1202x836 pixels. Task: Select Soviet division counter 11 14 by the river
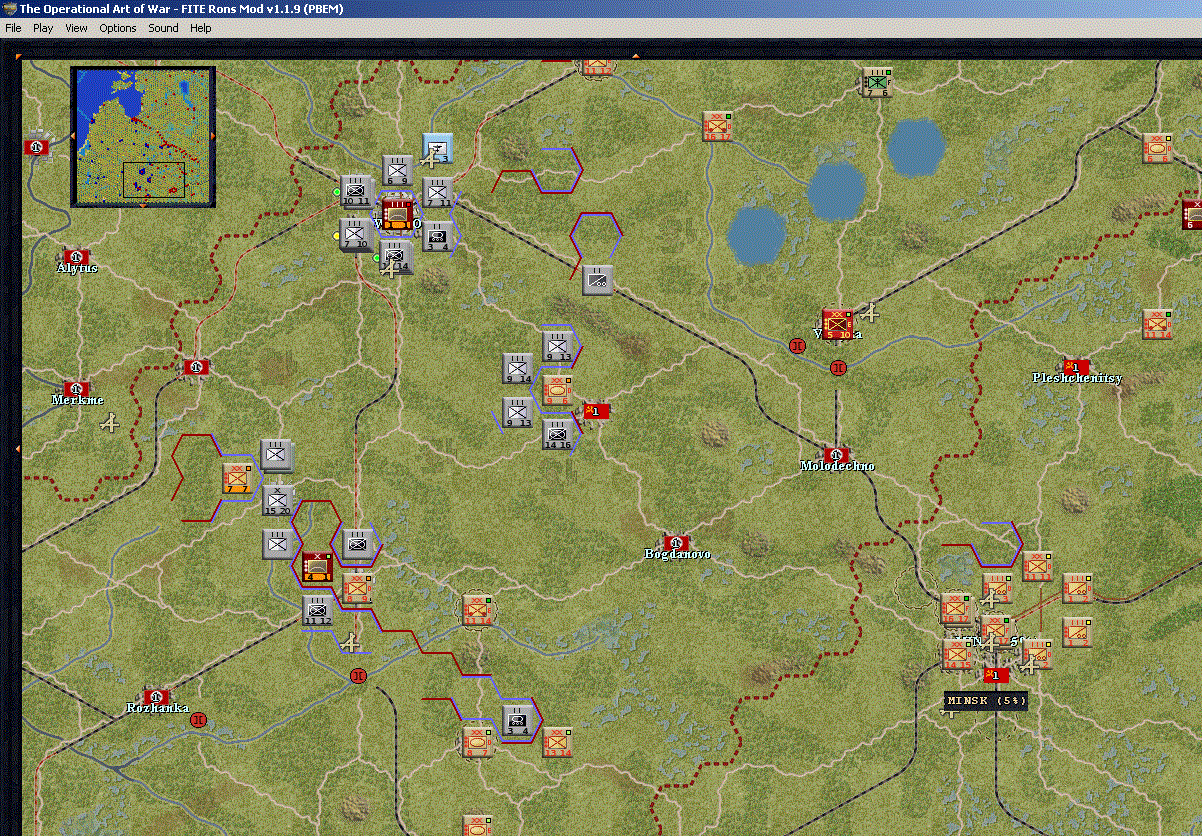(477, 609)
